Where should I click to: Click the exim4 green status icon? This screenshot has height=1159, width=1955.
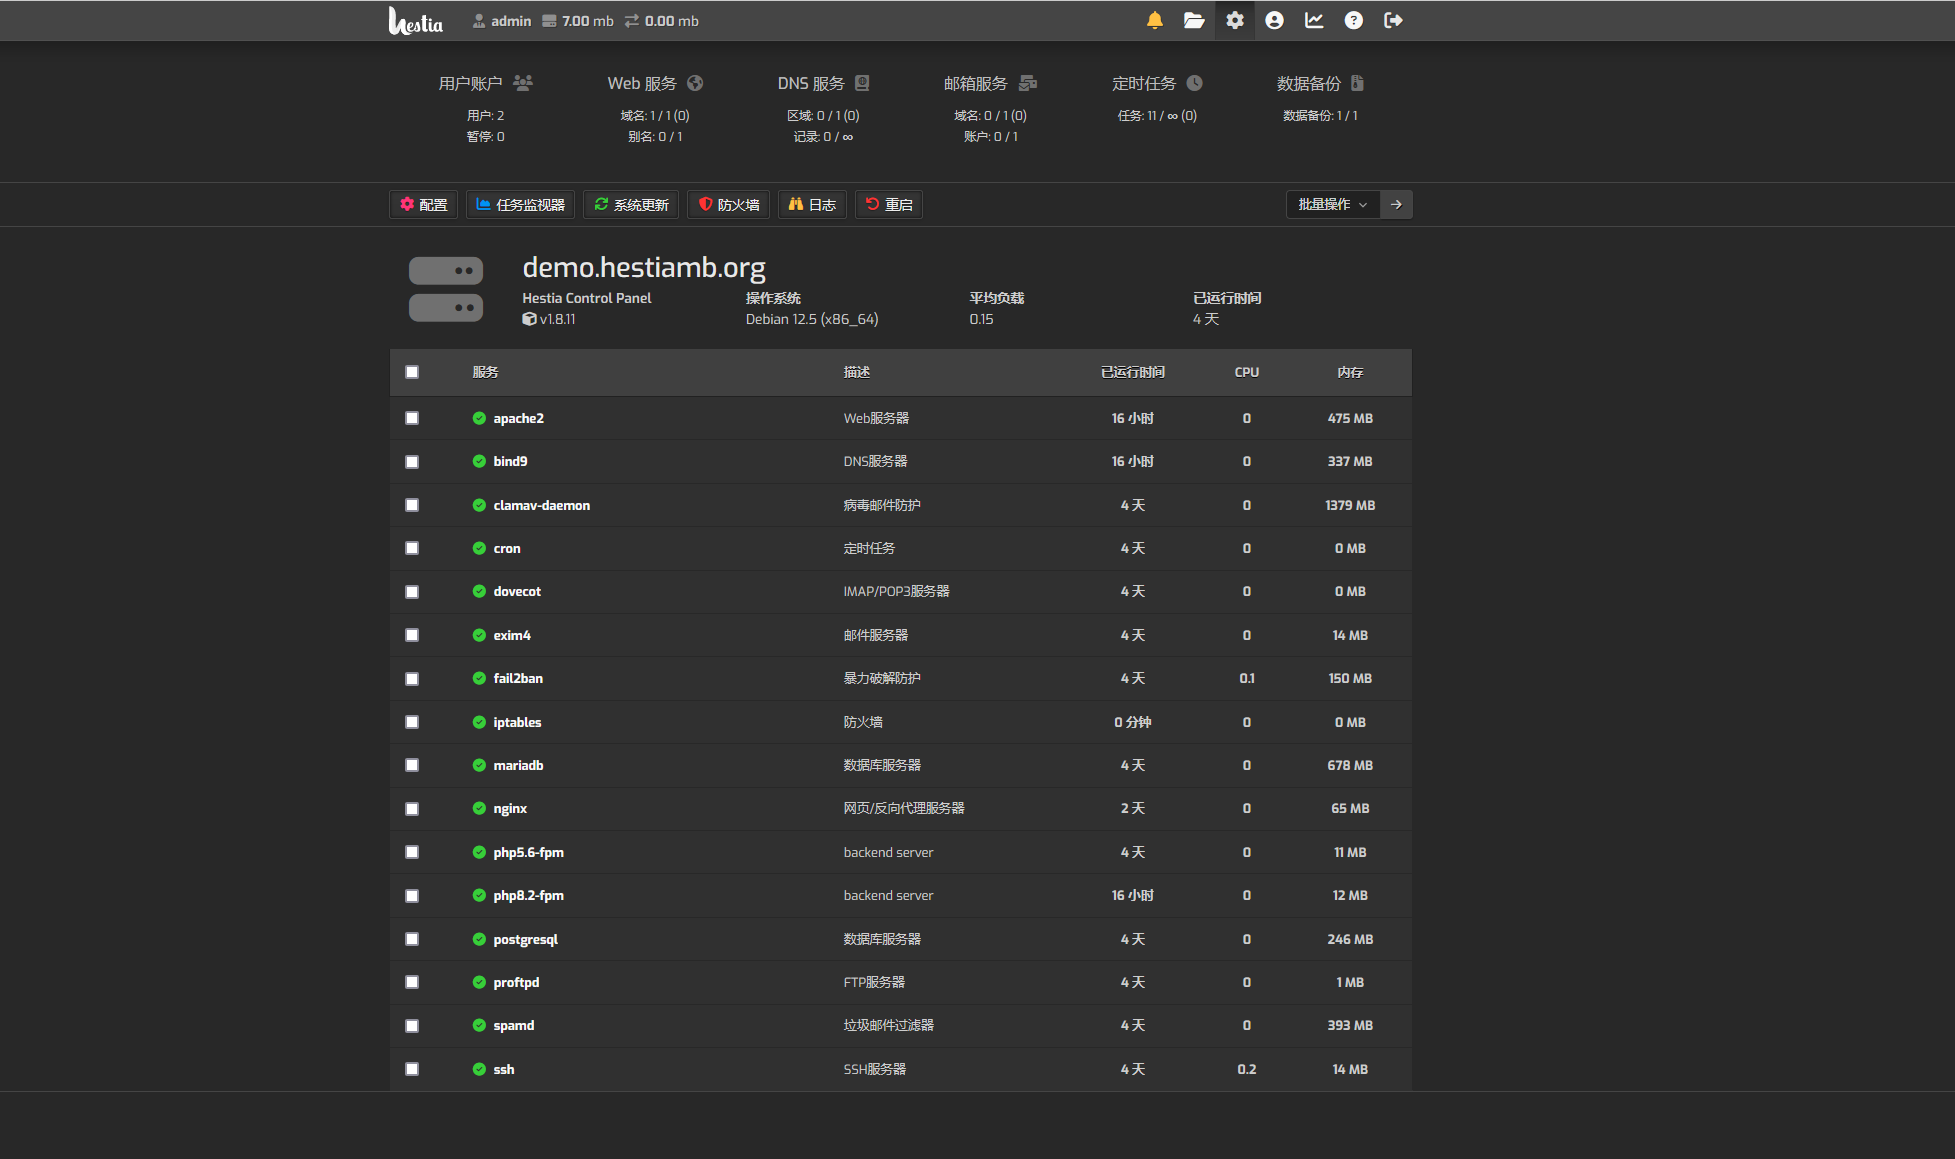479,635
